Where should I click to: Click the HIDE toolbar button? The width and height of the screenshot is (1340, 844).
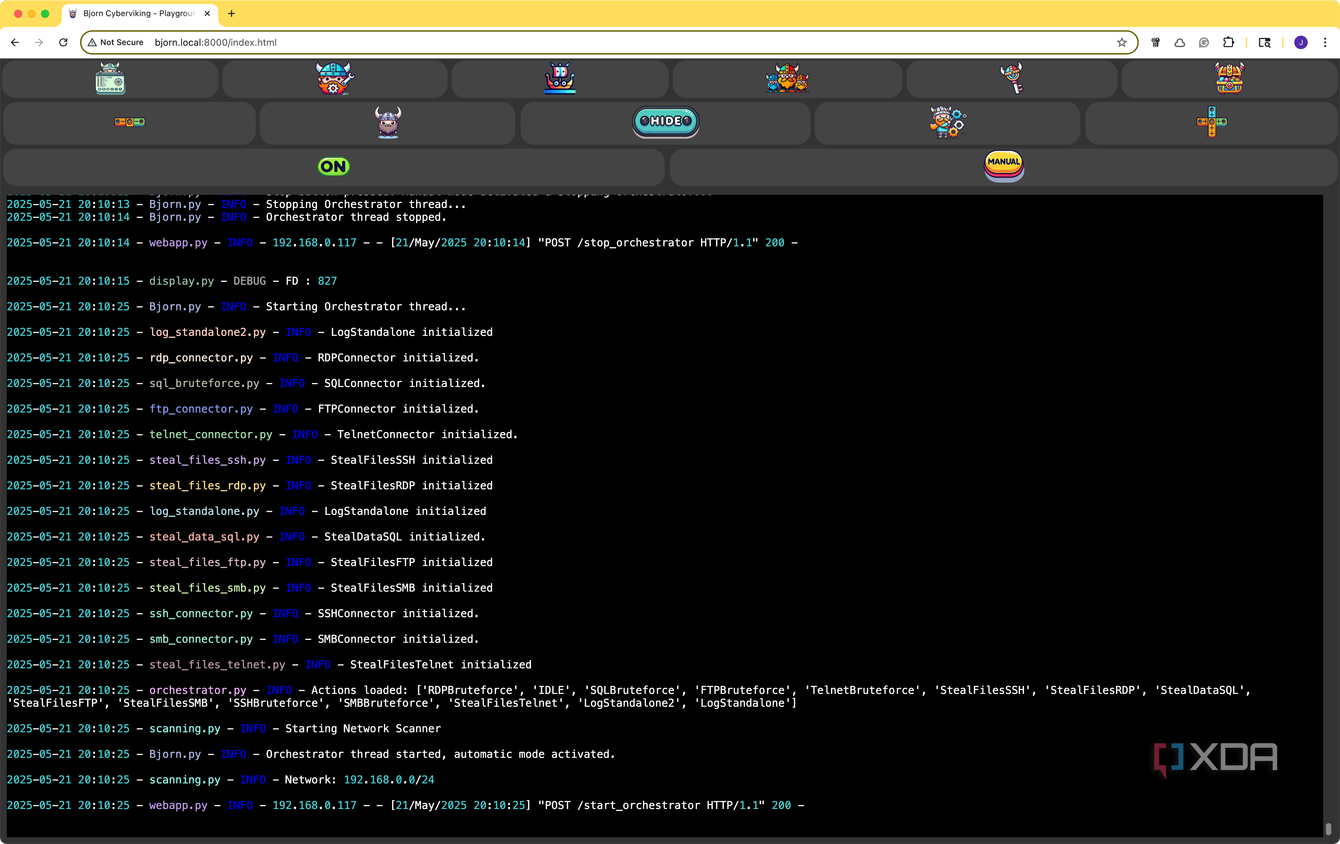point(666,122)
